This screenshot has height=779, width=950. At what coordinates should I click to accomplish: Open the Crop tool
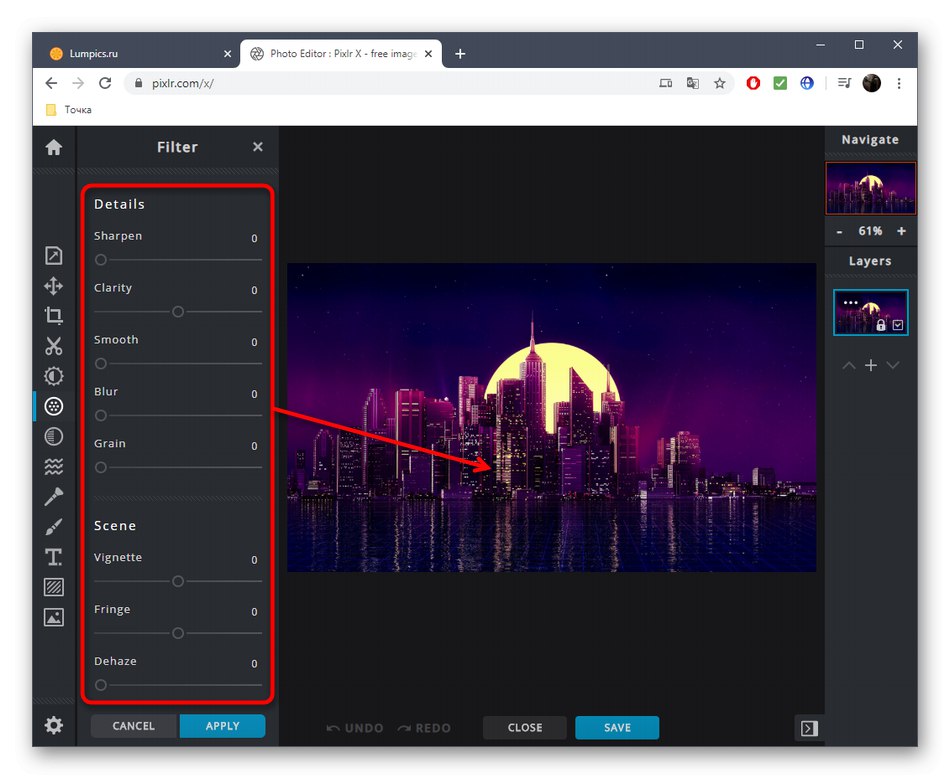coord(54,316)
